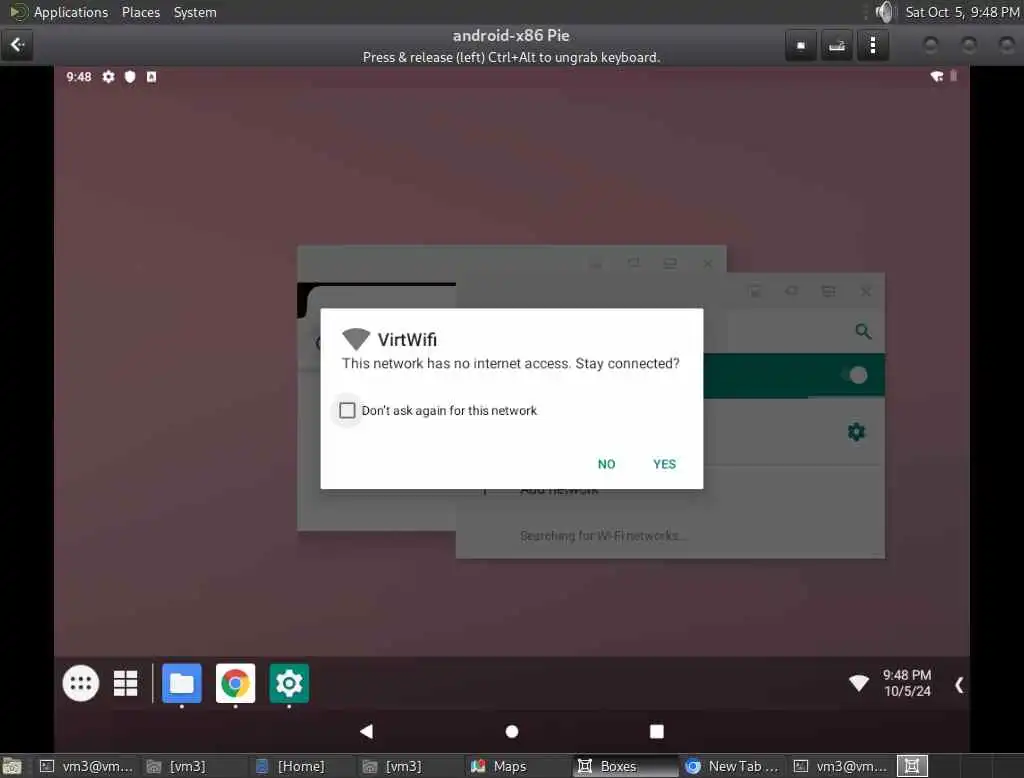Choose NO in the VirtWifi dialog
1024x778 pixels.
point(606,464)
